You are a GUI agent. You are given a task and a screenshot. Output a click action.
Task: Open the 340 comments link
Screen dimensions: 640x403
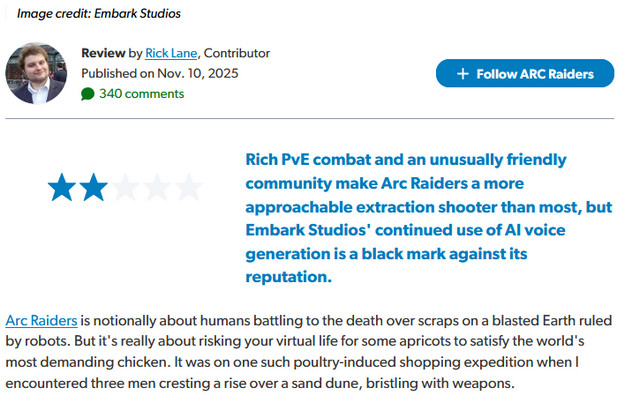pyautogui.click(x=141, y=93)
